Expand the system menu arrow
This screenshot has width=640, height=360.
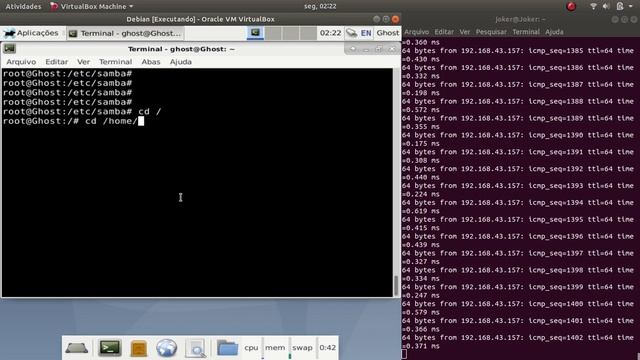[630, 7]
